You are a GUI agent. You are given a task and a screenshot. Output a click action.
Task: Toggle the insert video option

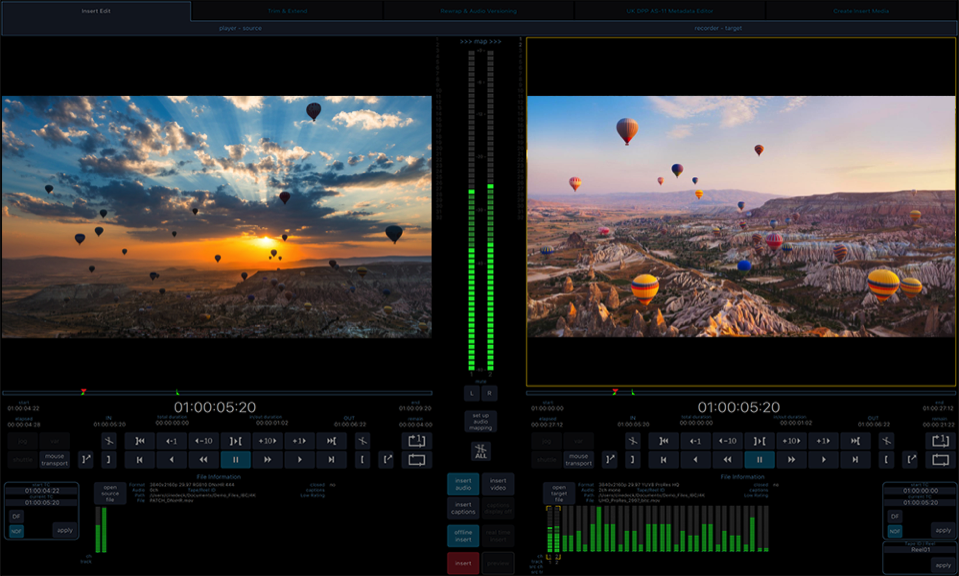498,484
